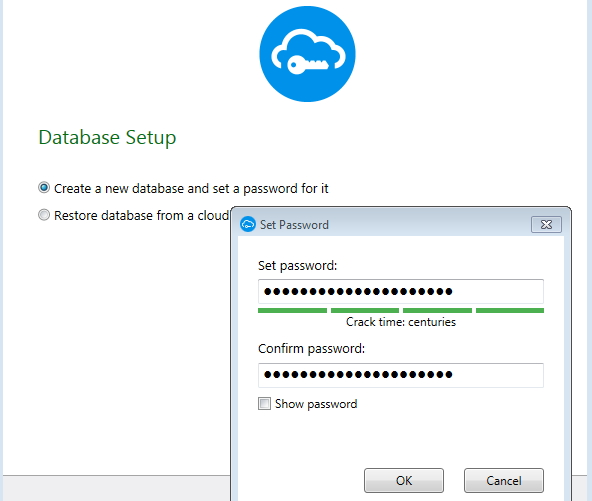
Task: Click the Crack time: centuries text
Action: [401, 322]
